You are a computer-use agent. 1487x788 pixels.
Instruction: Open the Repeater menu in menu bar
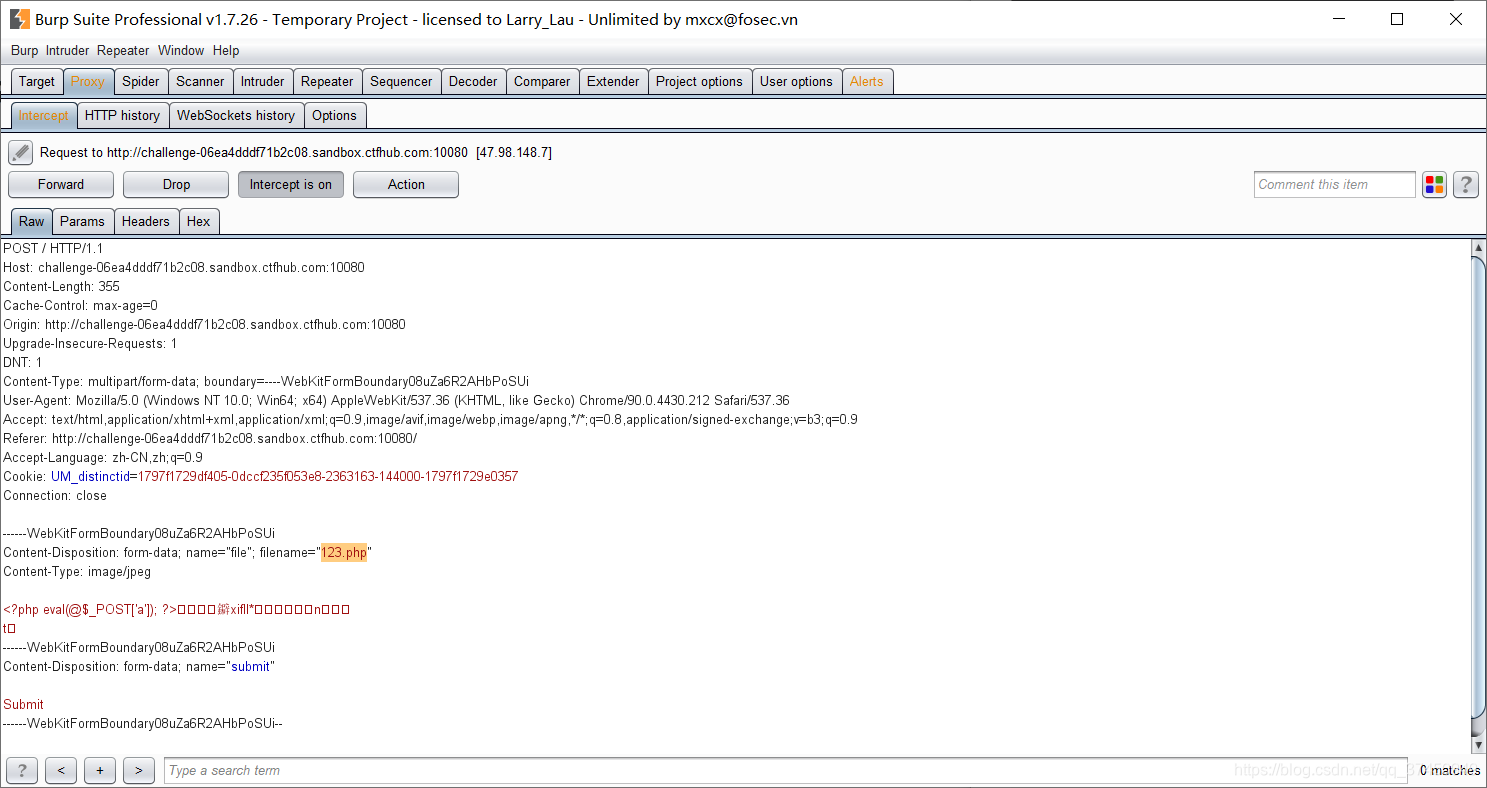pos(123,50)
